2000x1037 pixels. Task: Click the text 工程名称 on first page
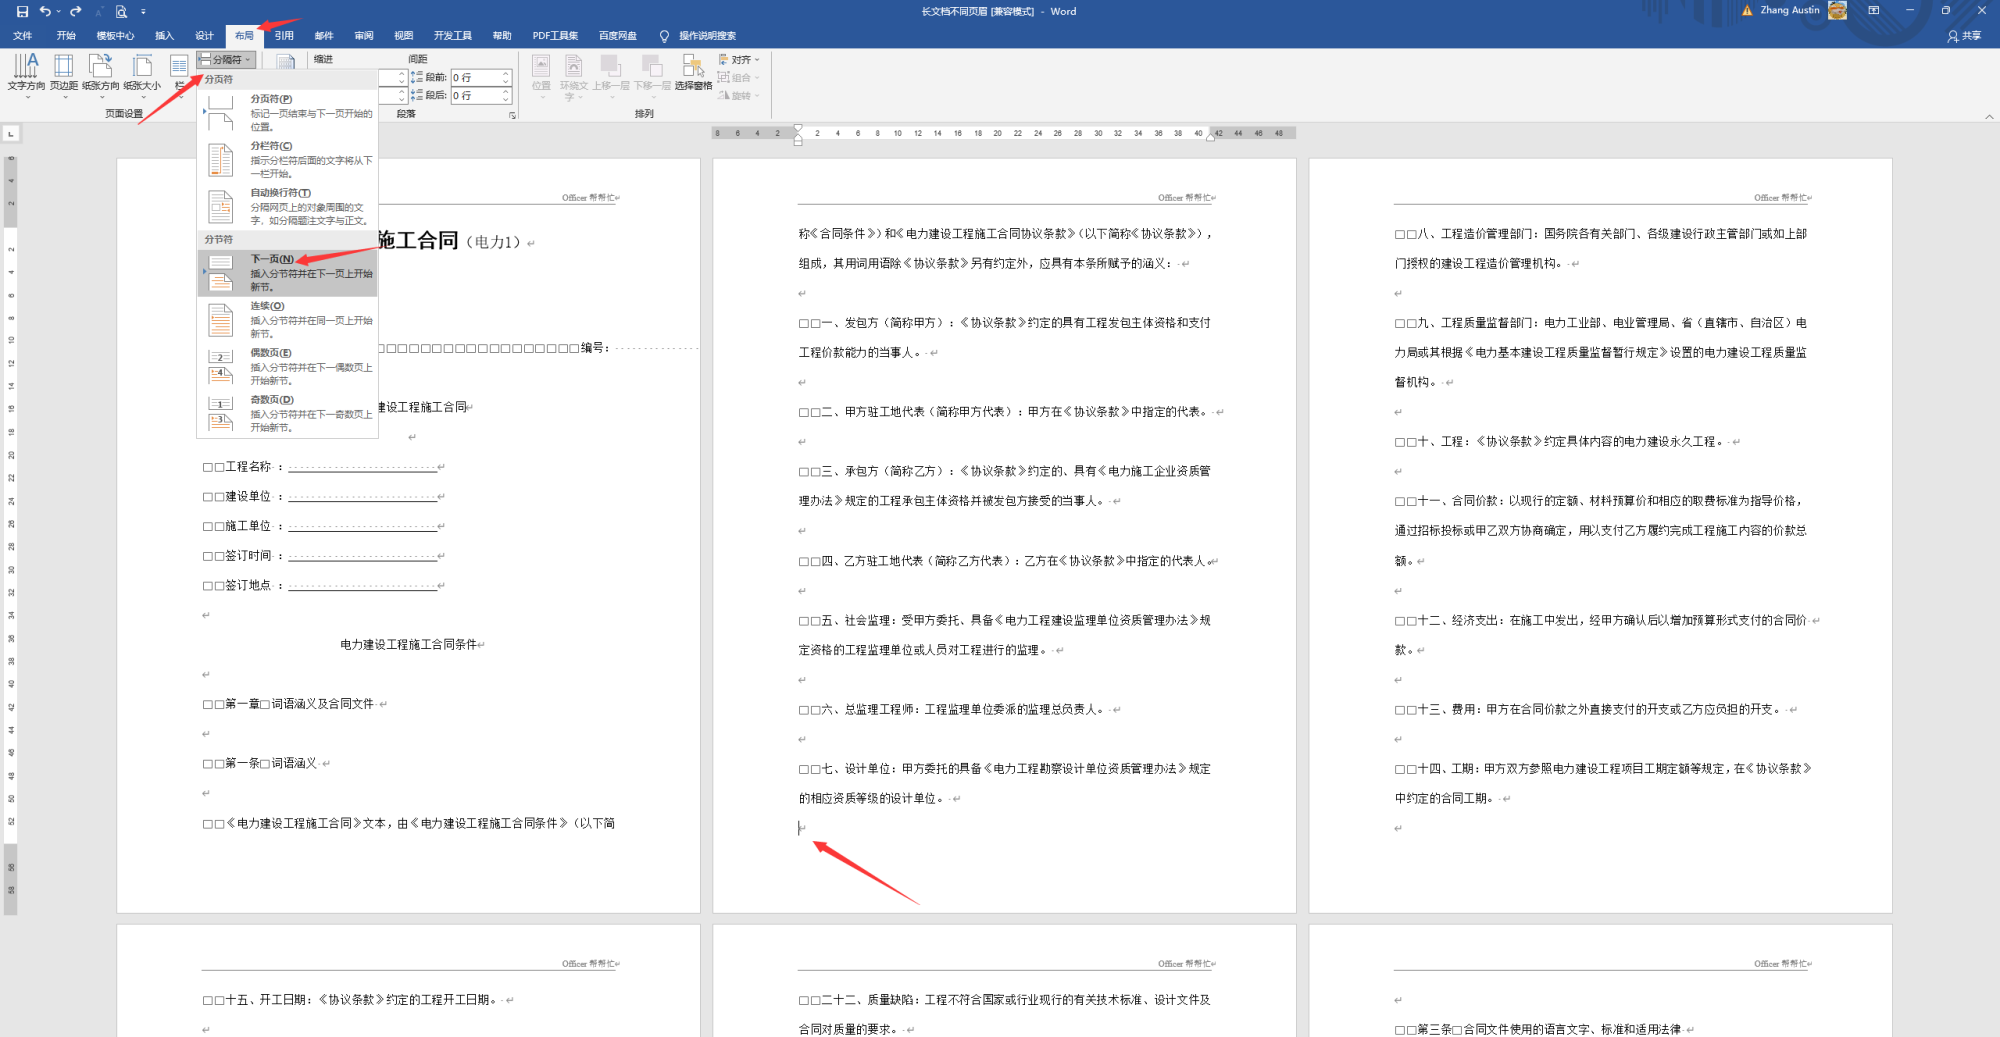click(248, 467)
